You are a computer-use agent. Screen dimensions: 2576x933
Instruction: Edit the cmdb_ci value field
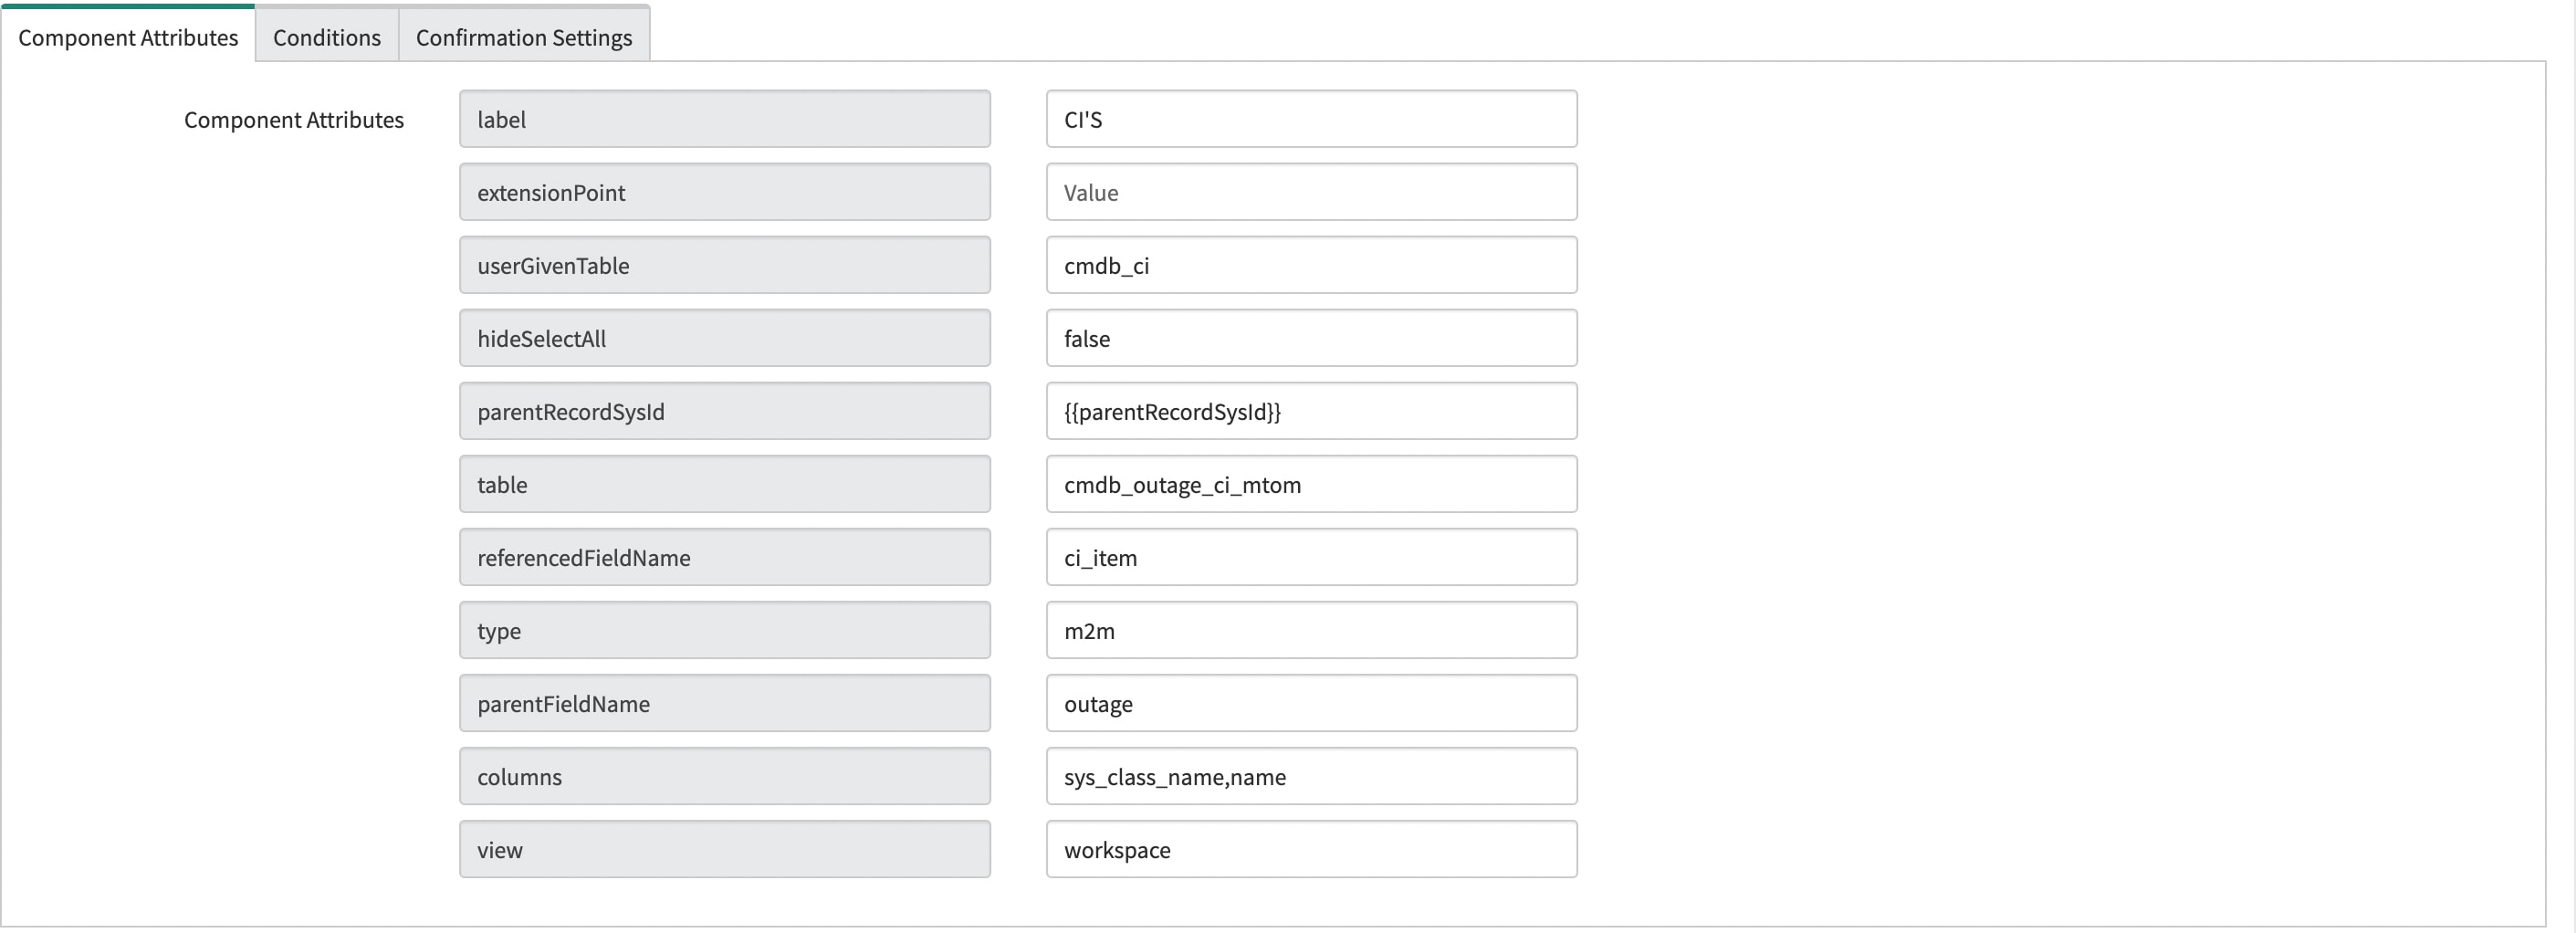[1311, 264]
